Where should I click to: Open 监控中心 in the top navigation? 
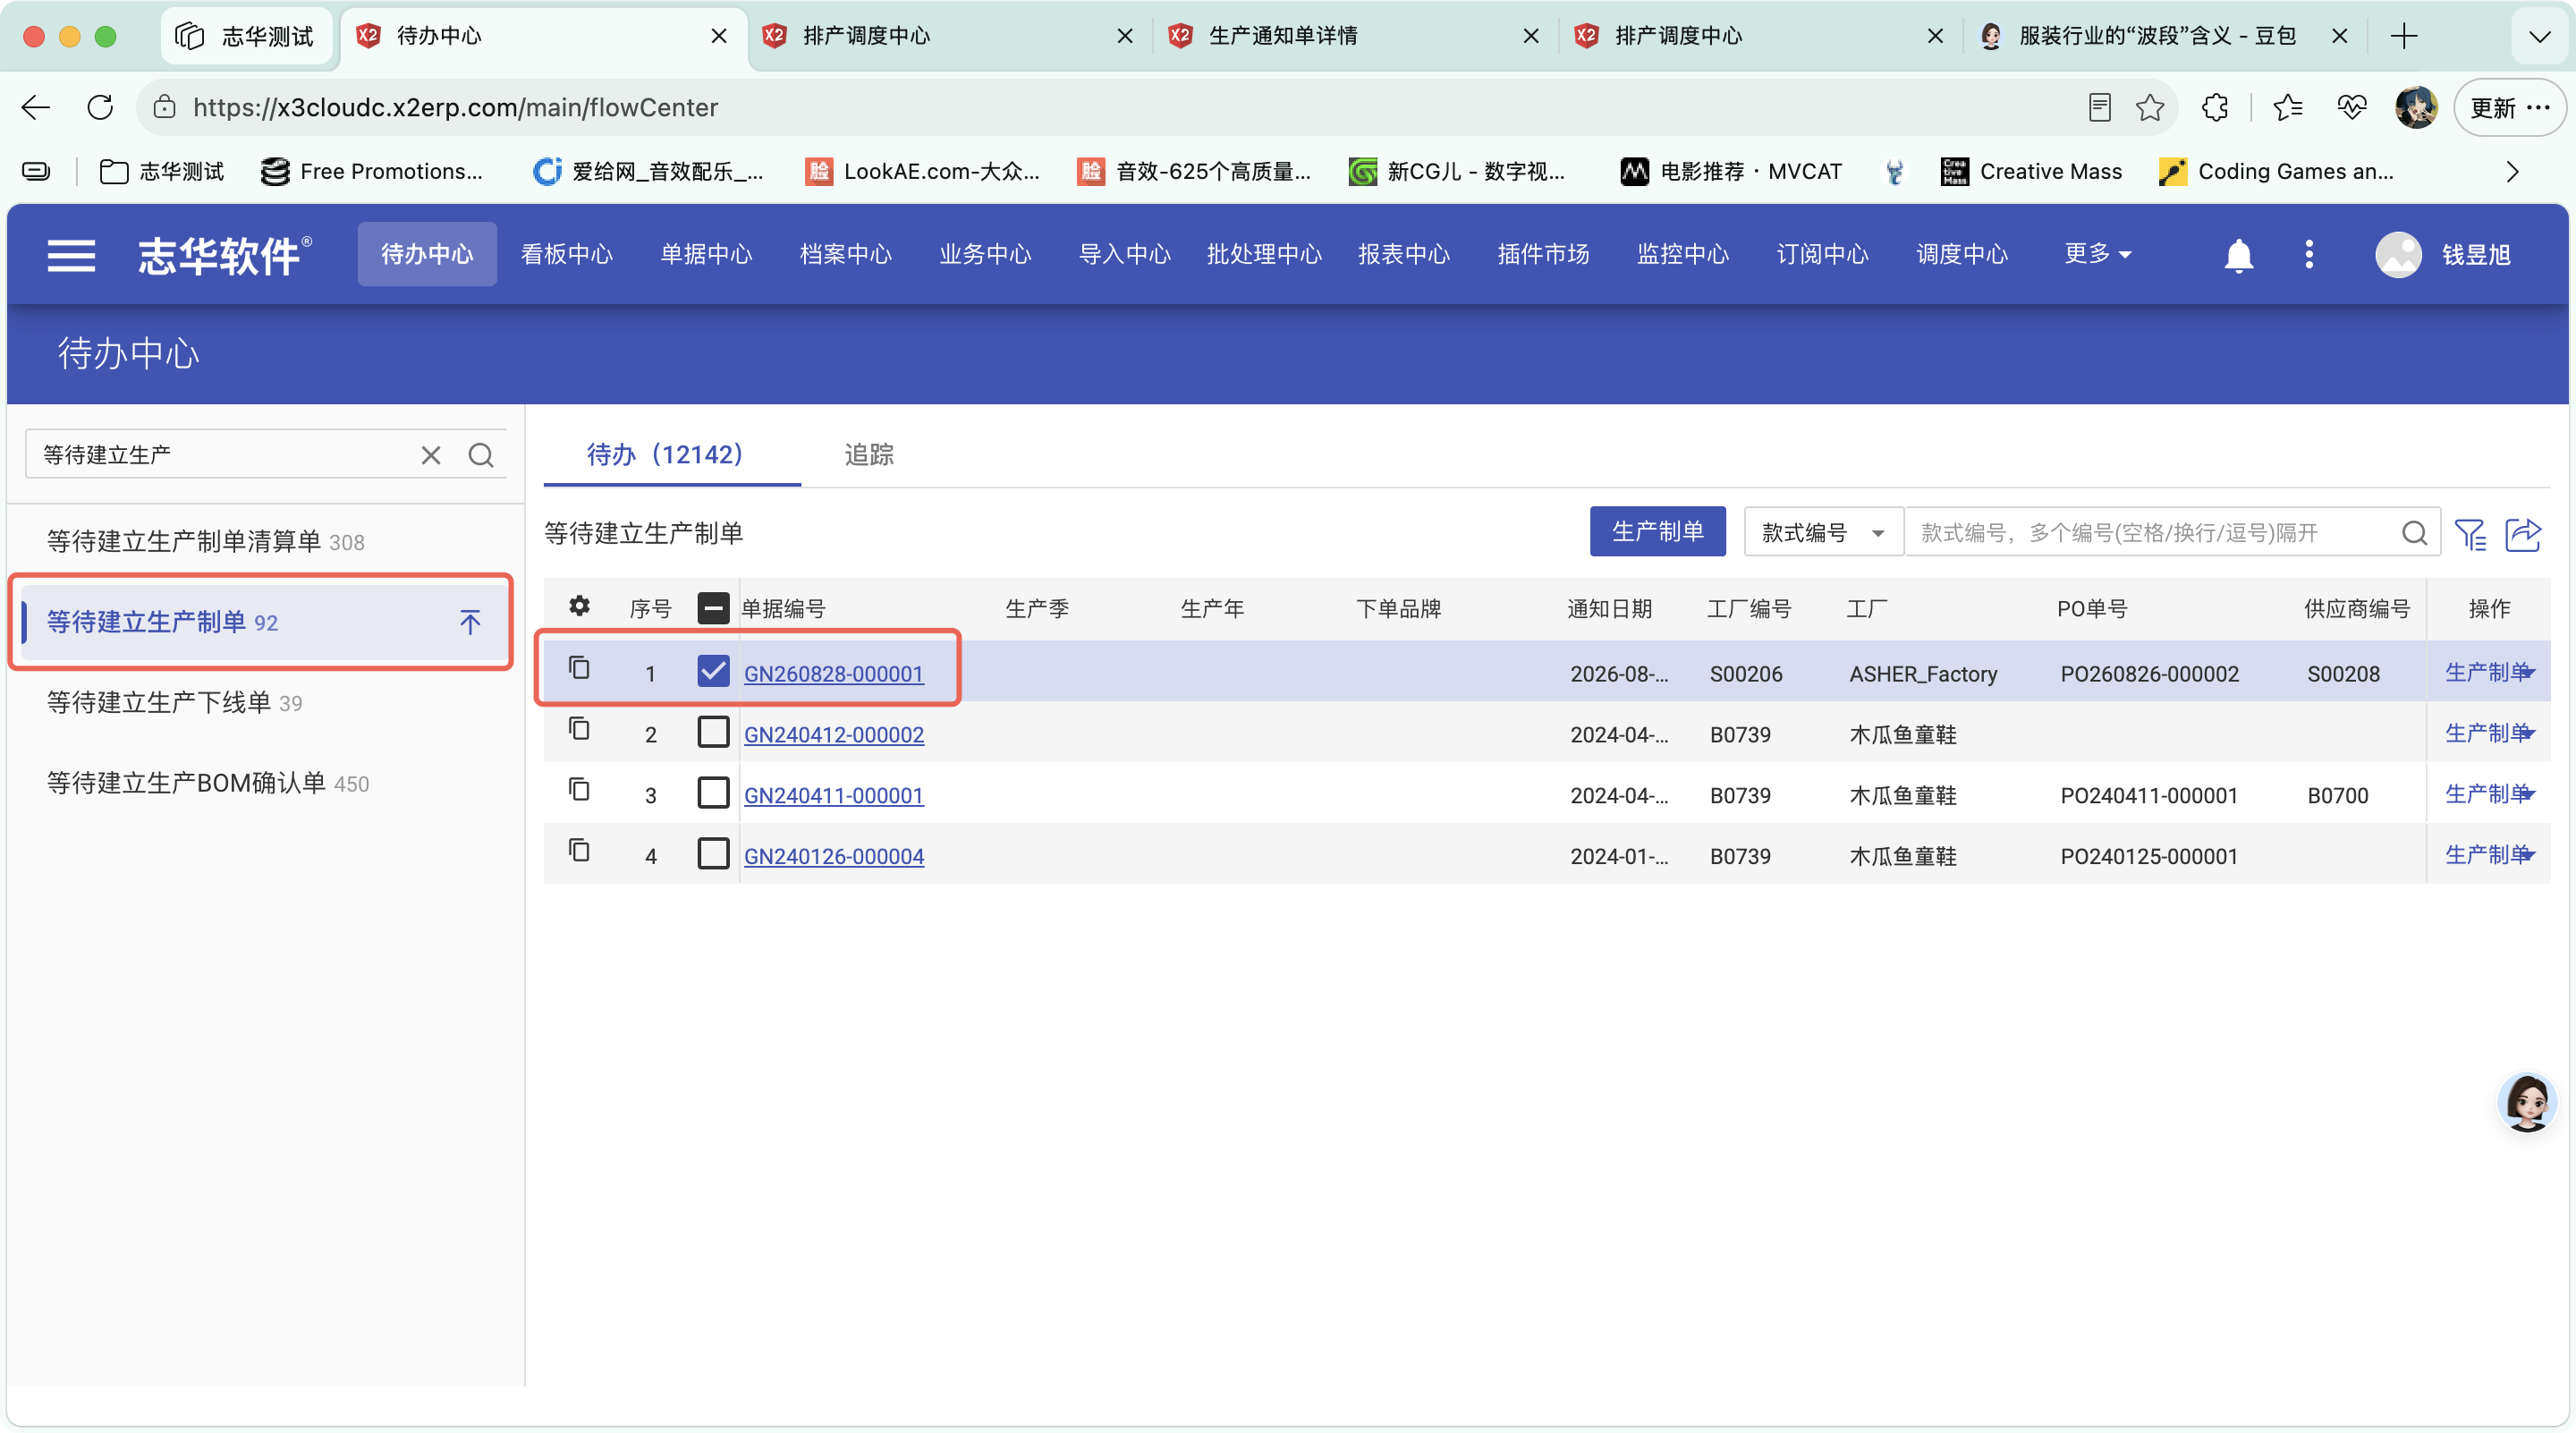coord(1683,254)
